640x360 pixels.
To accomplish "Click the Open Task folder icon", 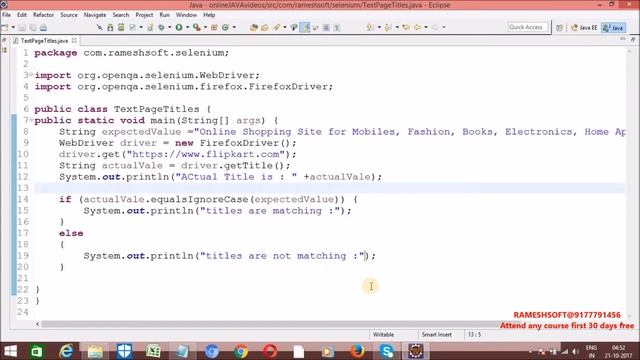I will [264, 27].
